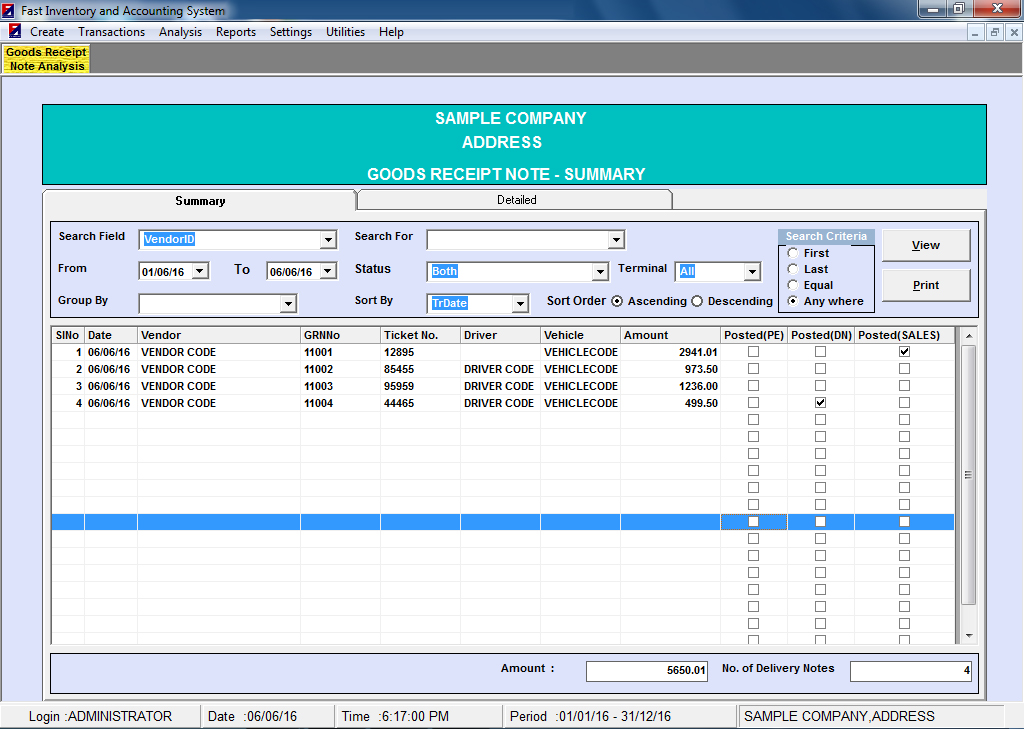This screenshot has height=729, width=1024.
Task: Open the Sort By TrDate dropdown
Action: (x=520, y=304)
